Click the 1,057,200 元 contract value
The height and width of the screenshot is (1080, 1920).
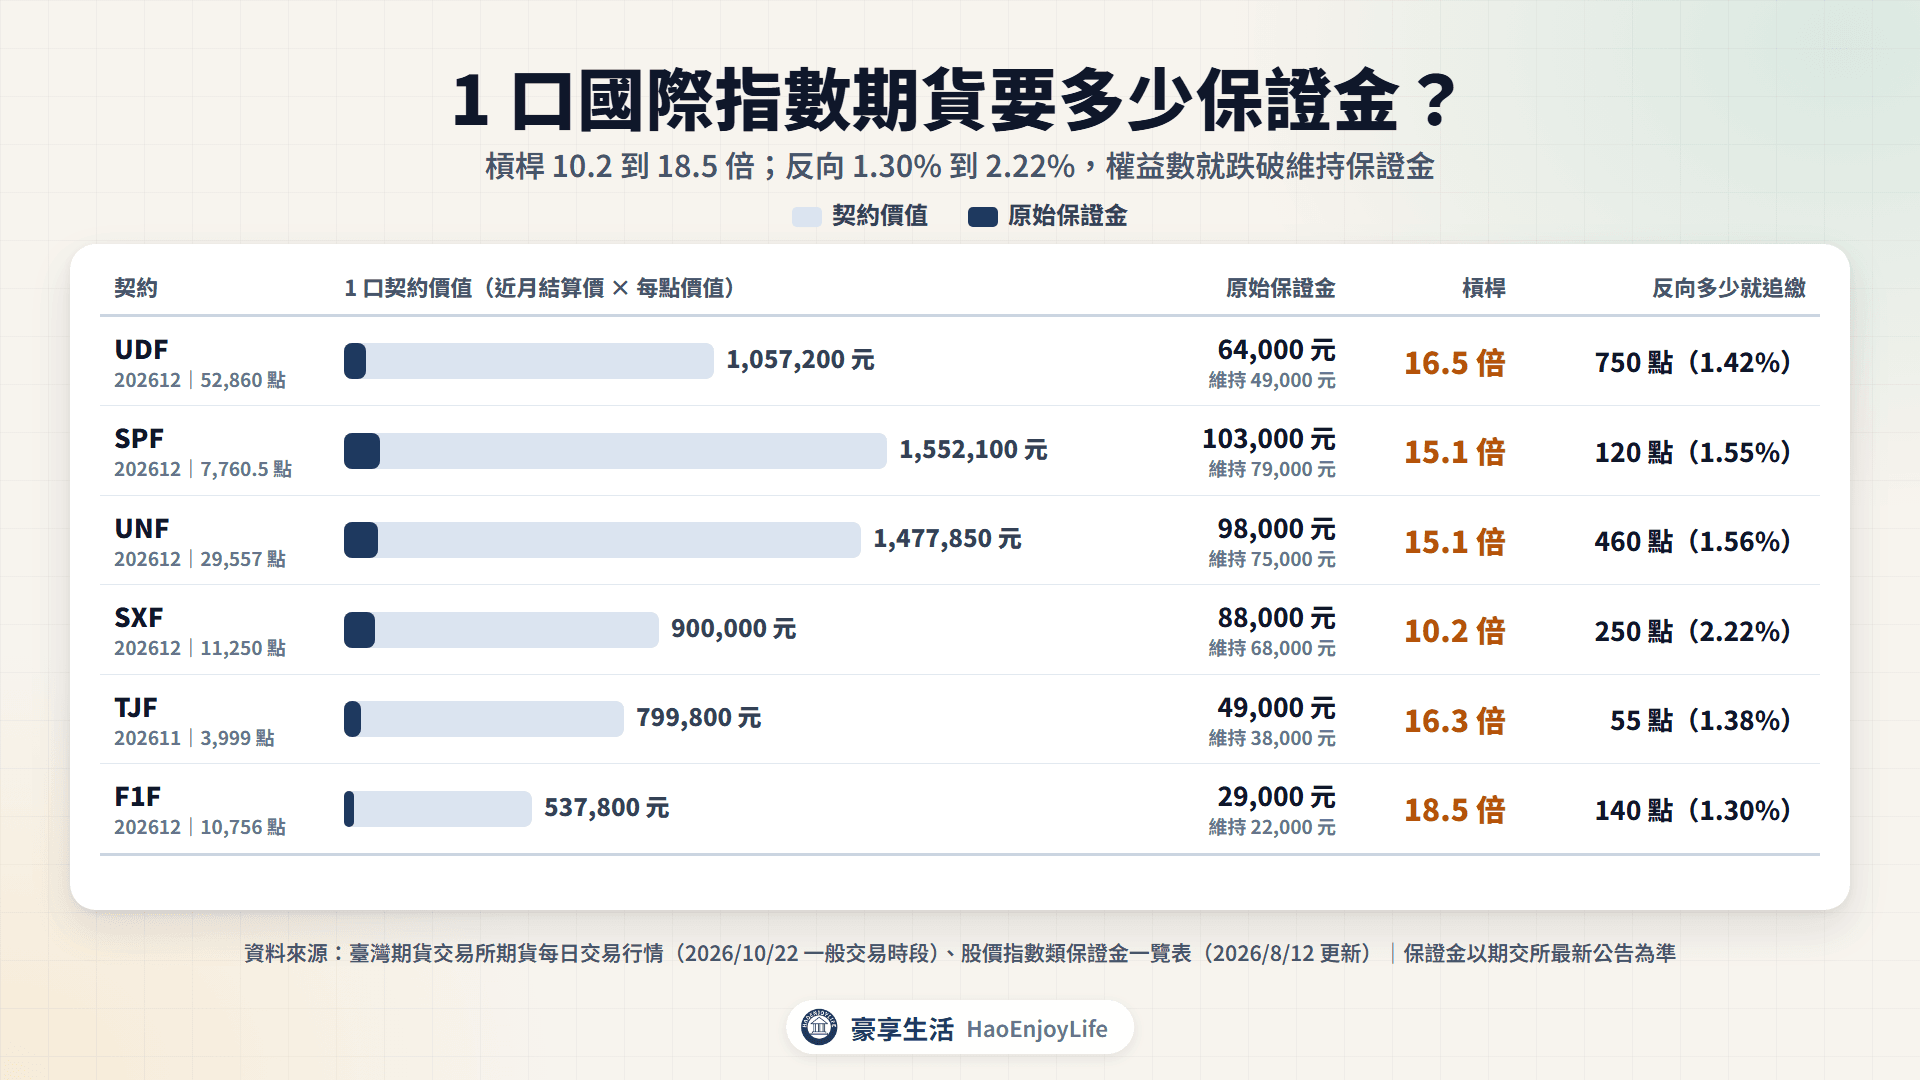pyautogui.click(x=800, y=360)
